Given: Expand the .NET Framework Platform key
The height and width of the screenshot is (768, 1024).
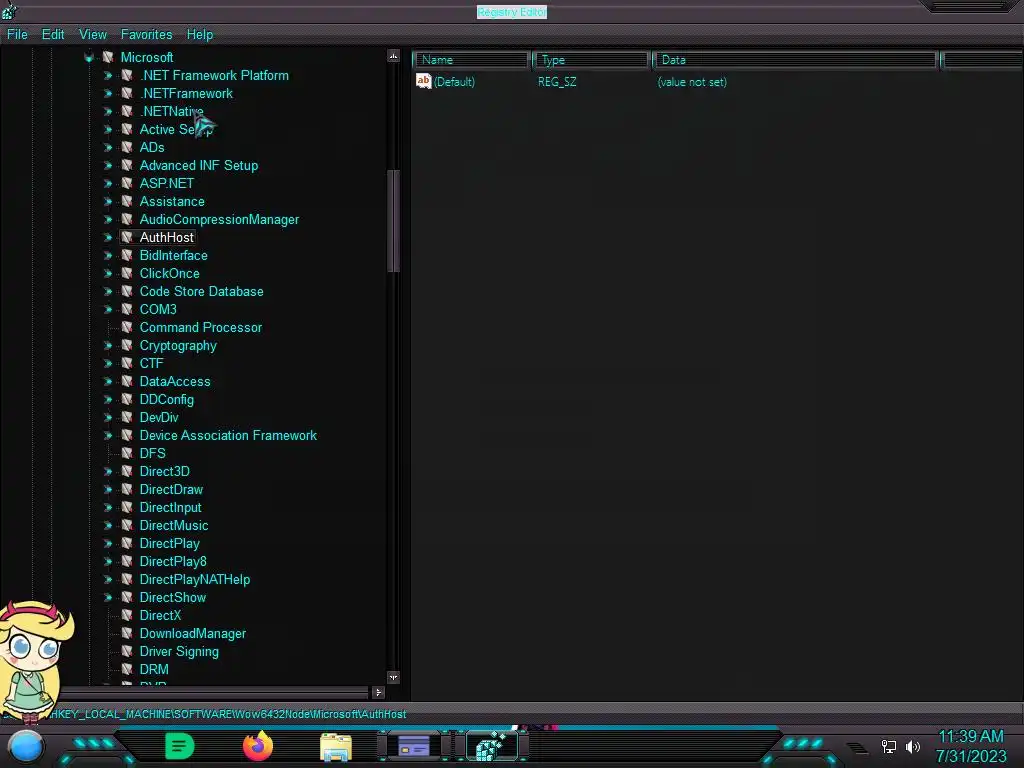Looking at the screenshot, I should point(108,76).
